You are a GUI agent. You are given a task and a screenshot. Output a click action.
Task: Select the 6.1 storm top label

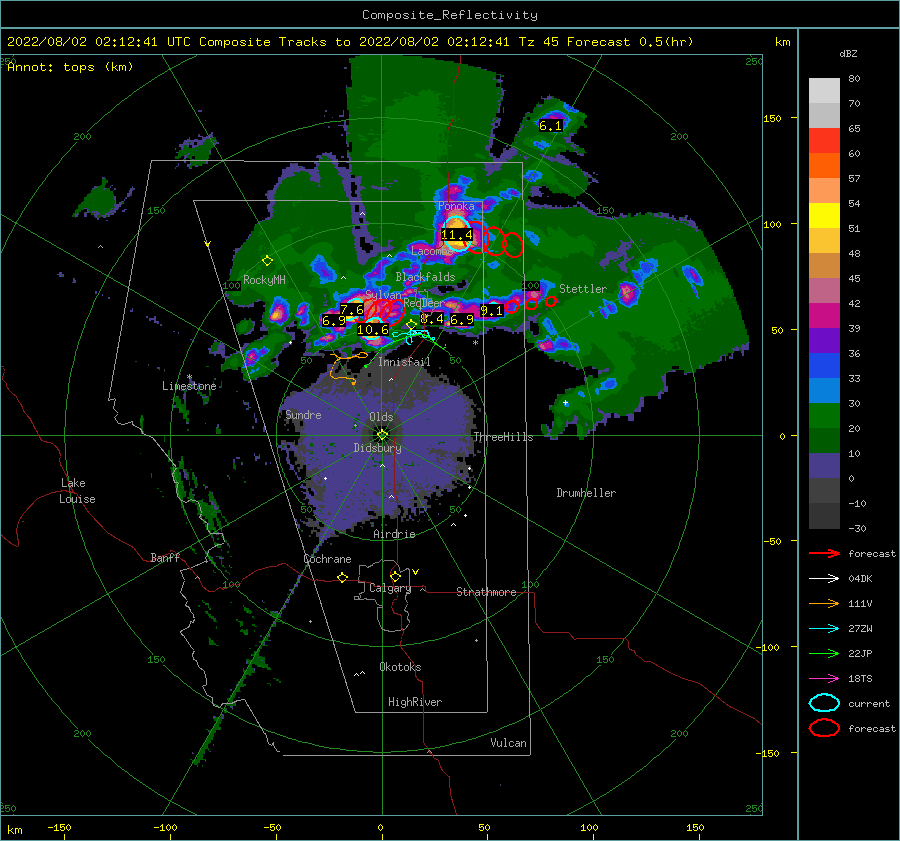[x=550, y=126]
